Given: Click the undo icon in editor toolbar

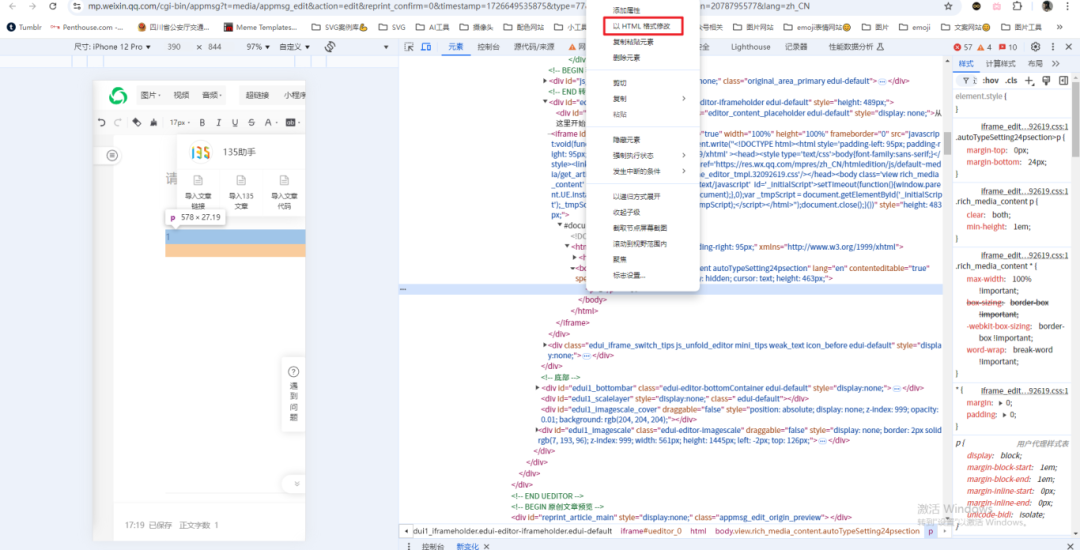Looking at the screenshot, I should point(102,123).
